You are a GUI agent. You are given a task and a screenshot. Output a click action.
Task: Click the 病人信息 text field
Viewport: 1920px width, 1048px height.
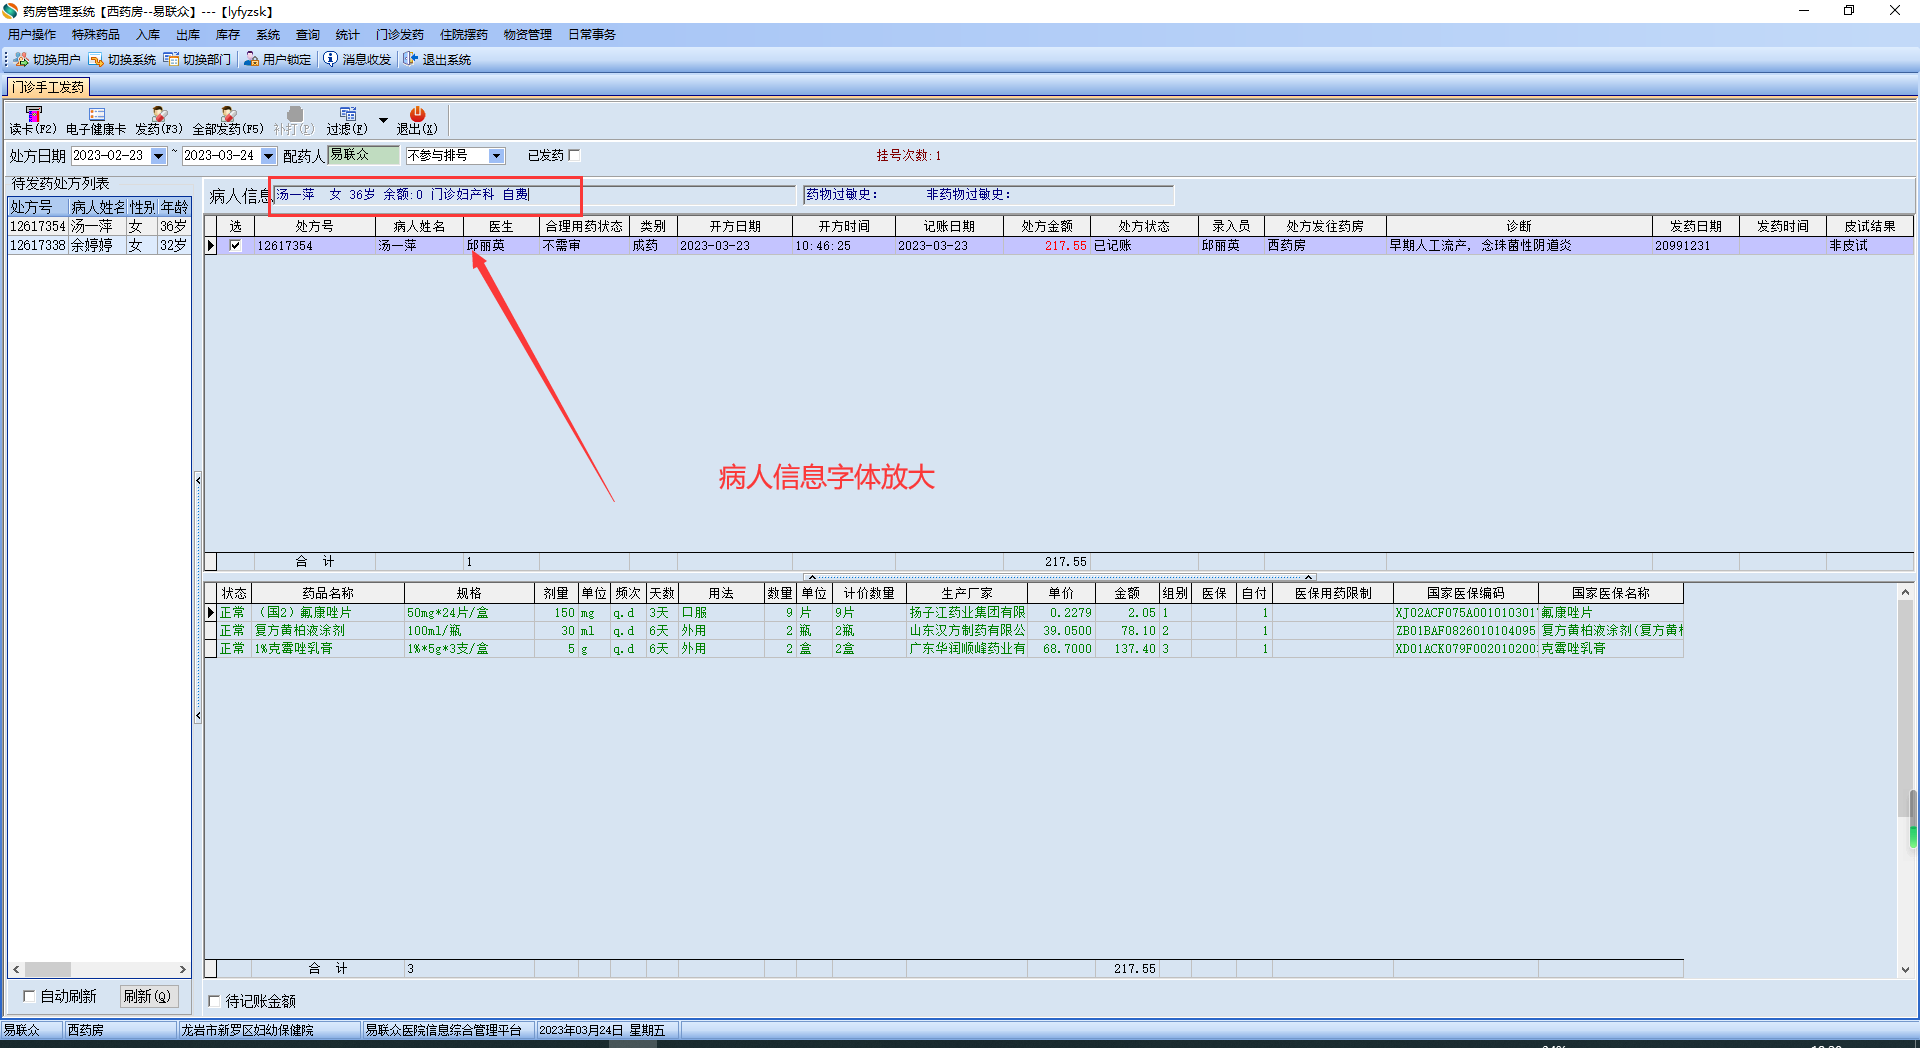(x=535, y=195)
